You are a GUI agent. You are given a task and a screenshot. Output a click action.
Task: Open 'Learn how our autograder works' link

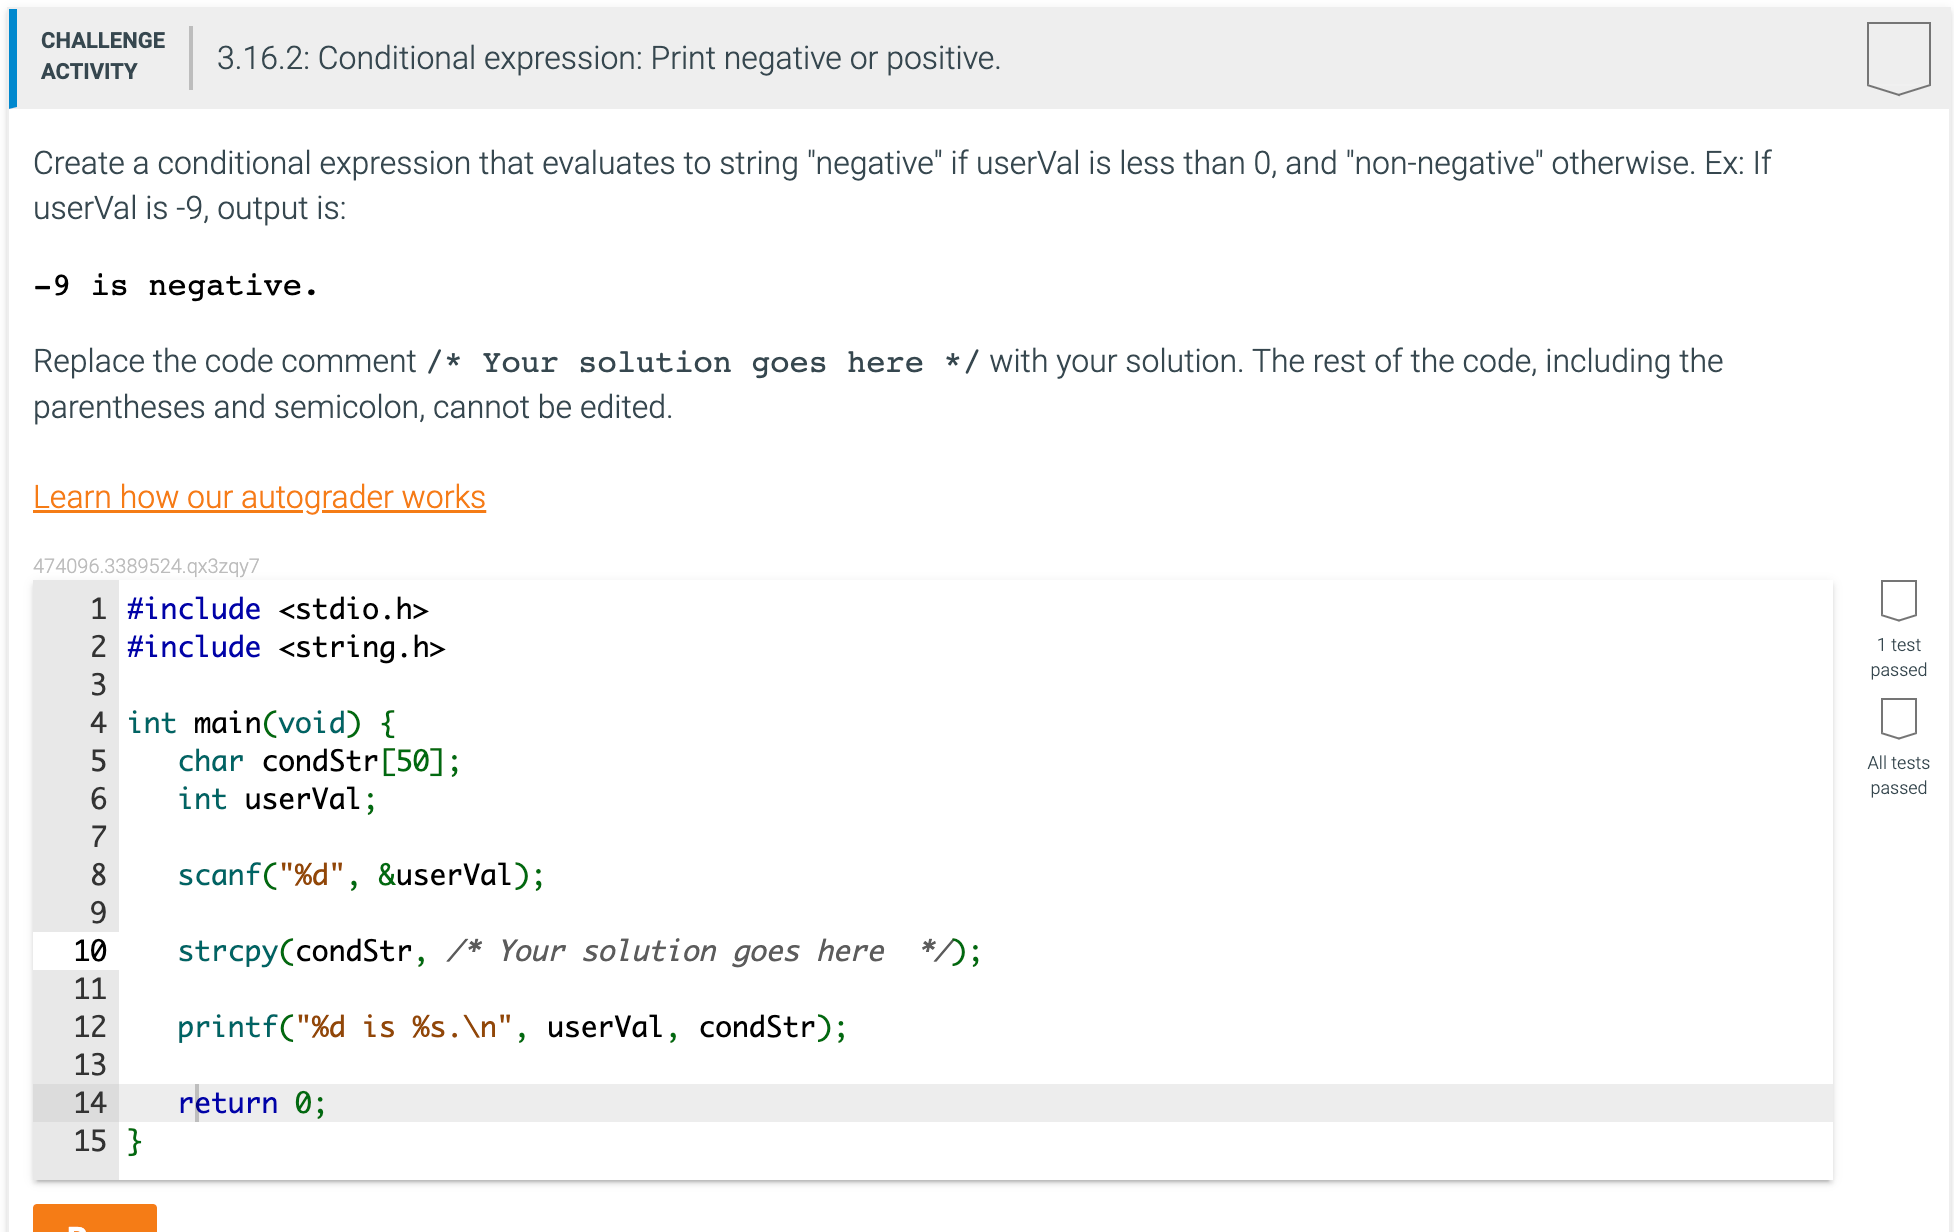coord(259,497)
